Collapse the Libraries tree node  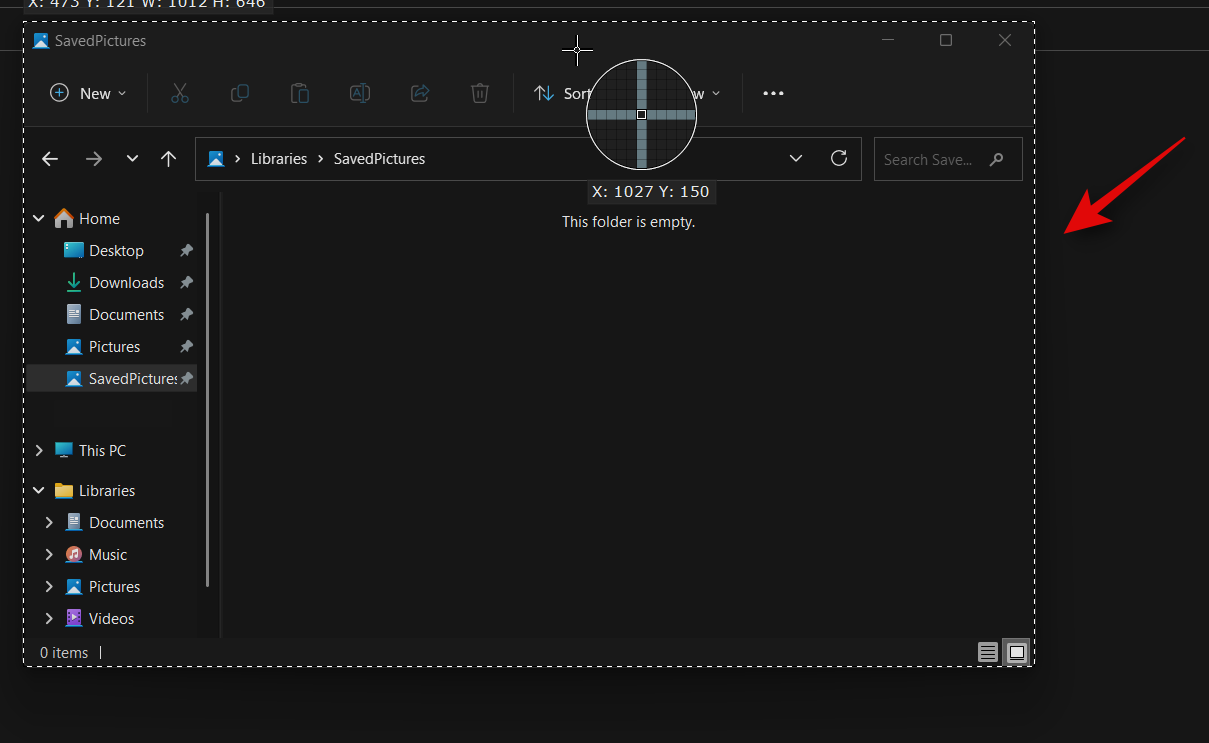[x=39, y=491]
